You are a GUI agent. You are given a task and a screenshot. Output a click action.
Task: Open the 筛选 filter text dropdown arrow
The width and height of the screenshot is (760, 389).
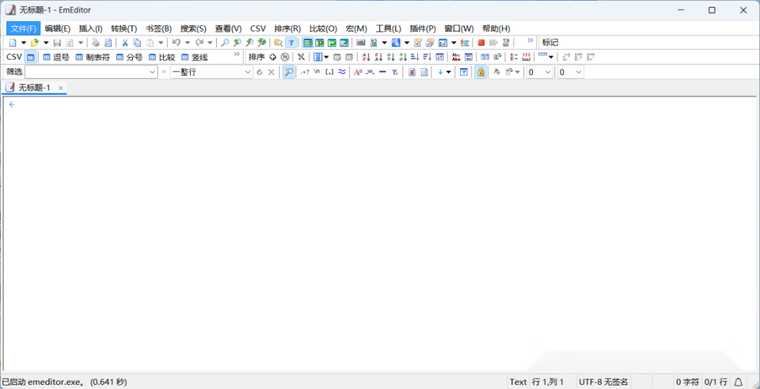pyautogui.click(x=152, y=72)
